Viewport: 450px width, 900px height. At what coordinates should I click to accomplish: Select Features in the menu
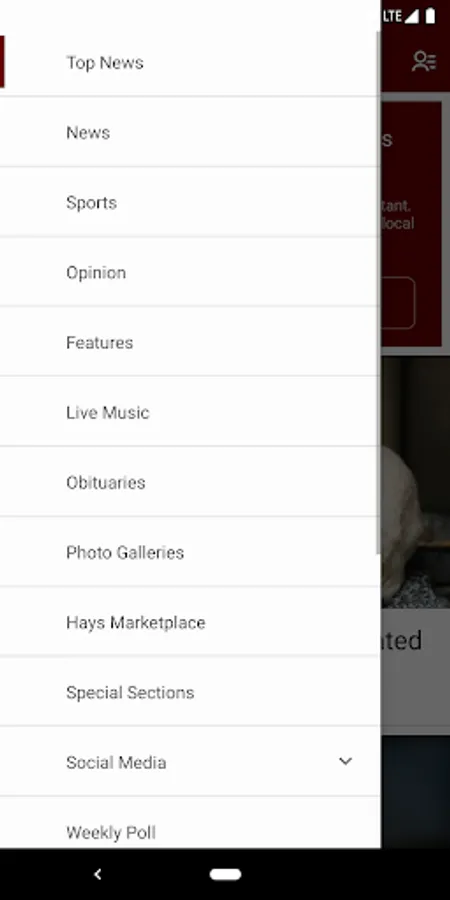pyautogui.click(x=189, y=343)
